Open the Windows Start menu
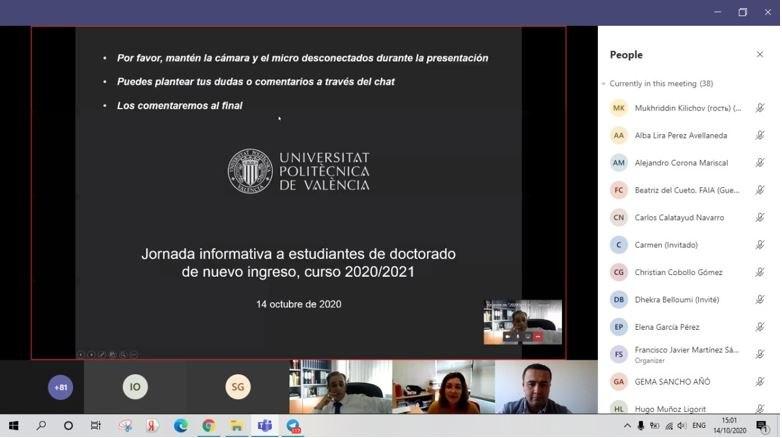 pyautogui.click(x=14, y=426)
